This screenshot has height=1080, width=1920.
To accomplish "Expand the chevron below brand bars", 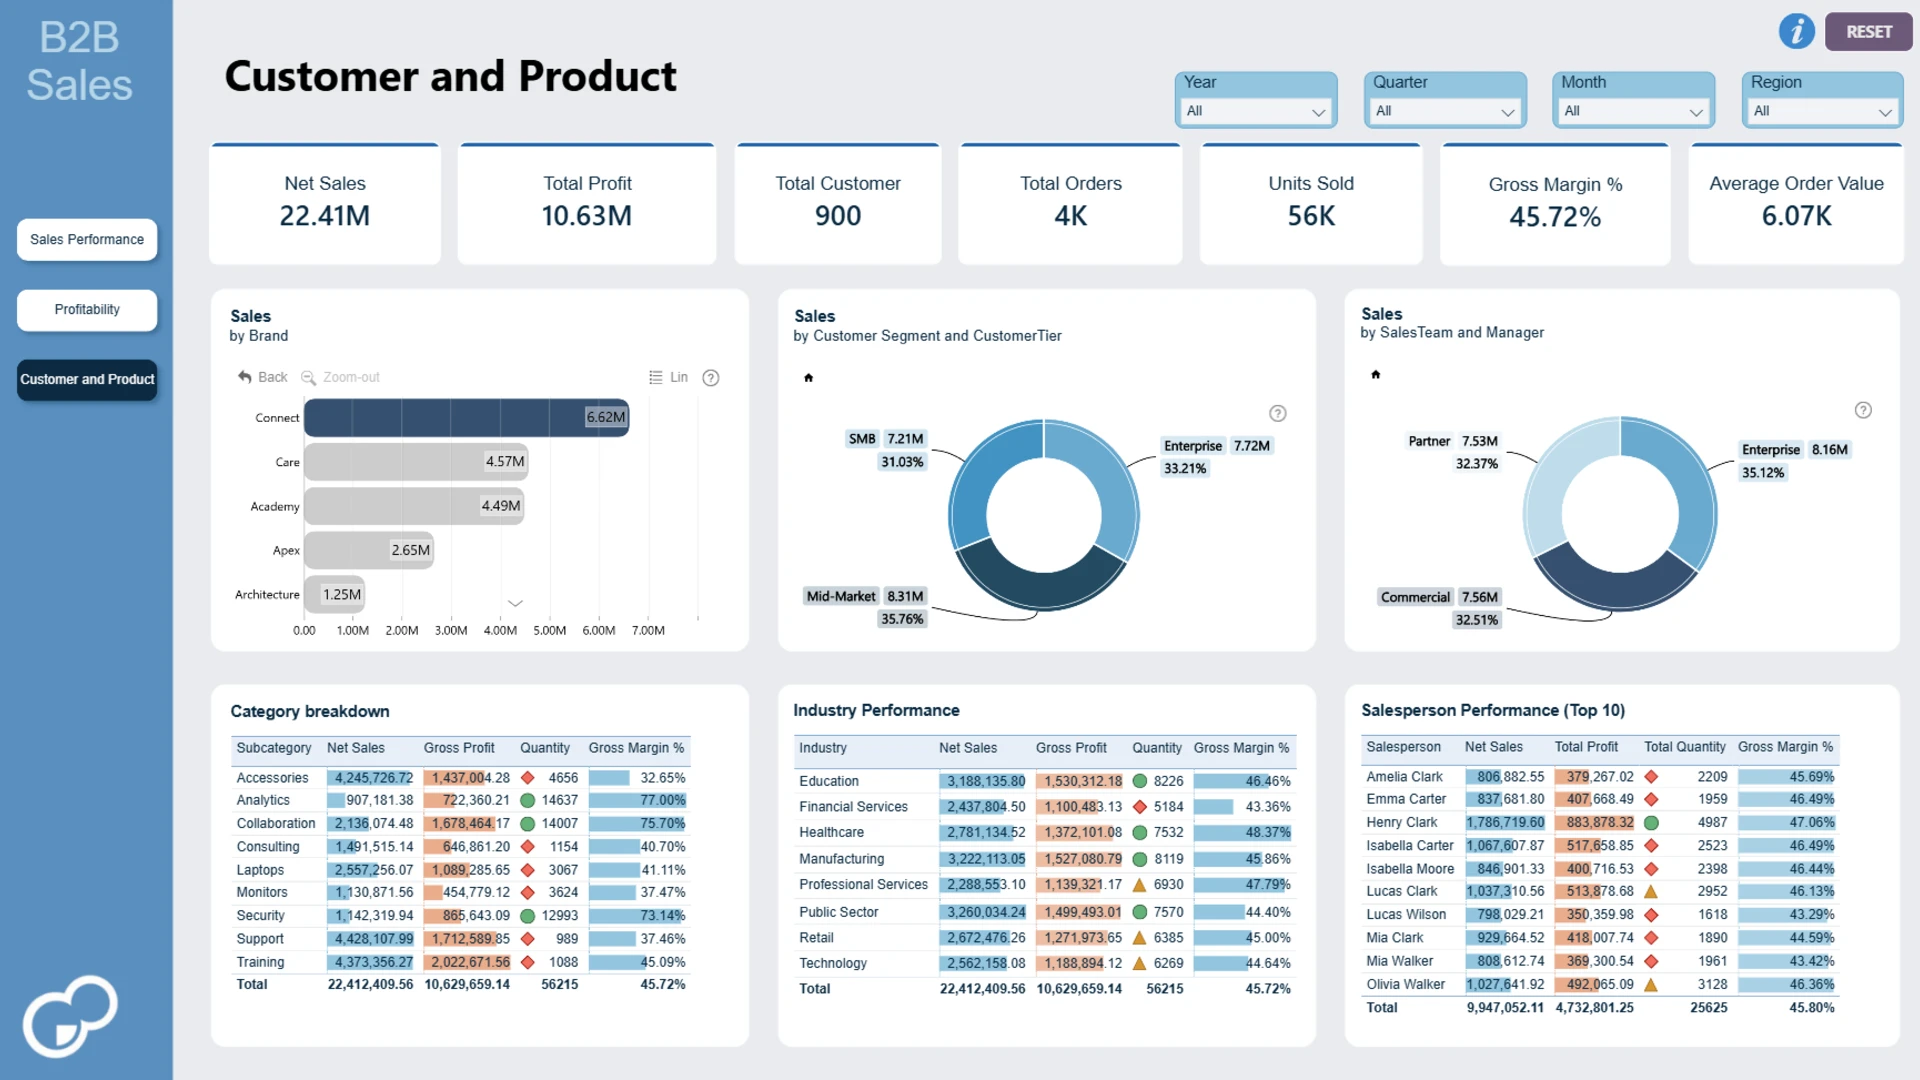I will coord(515,603).
